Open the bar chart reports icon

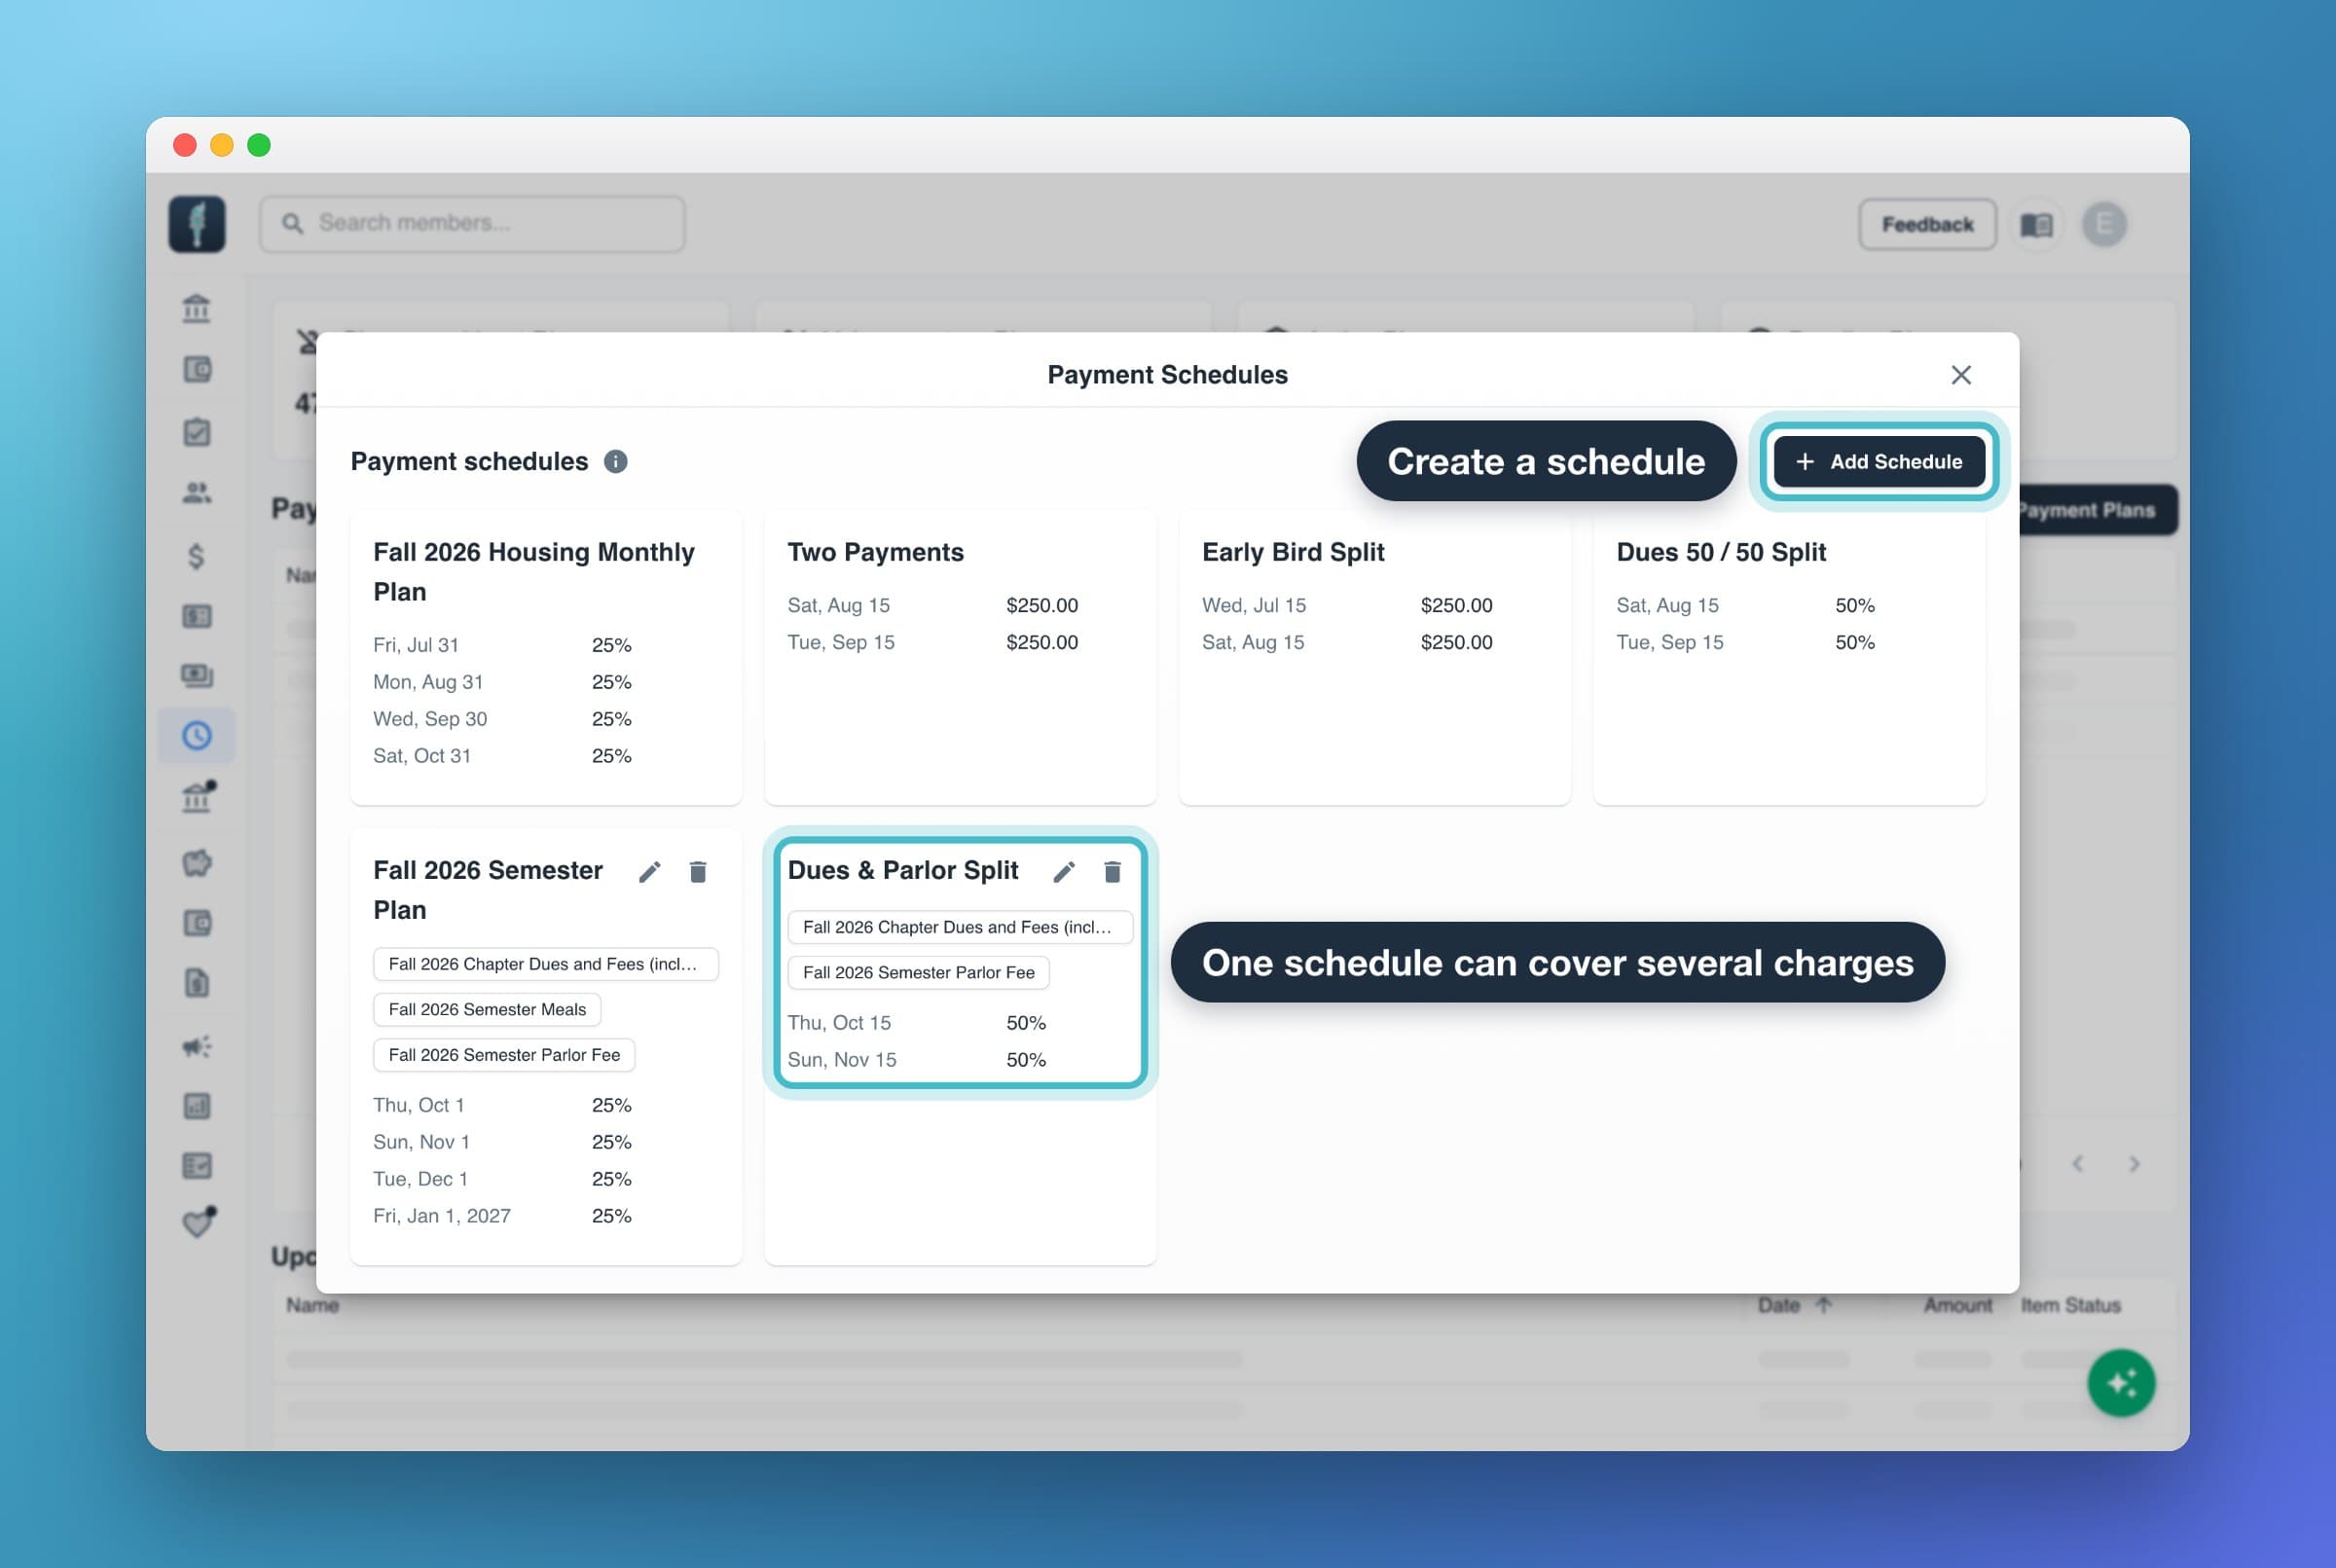[196, 1106]
